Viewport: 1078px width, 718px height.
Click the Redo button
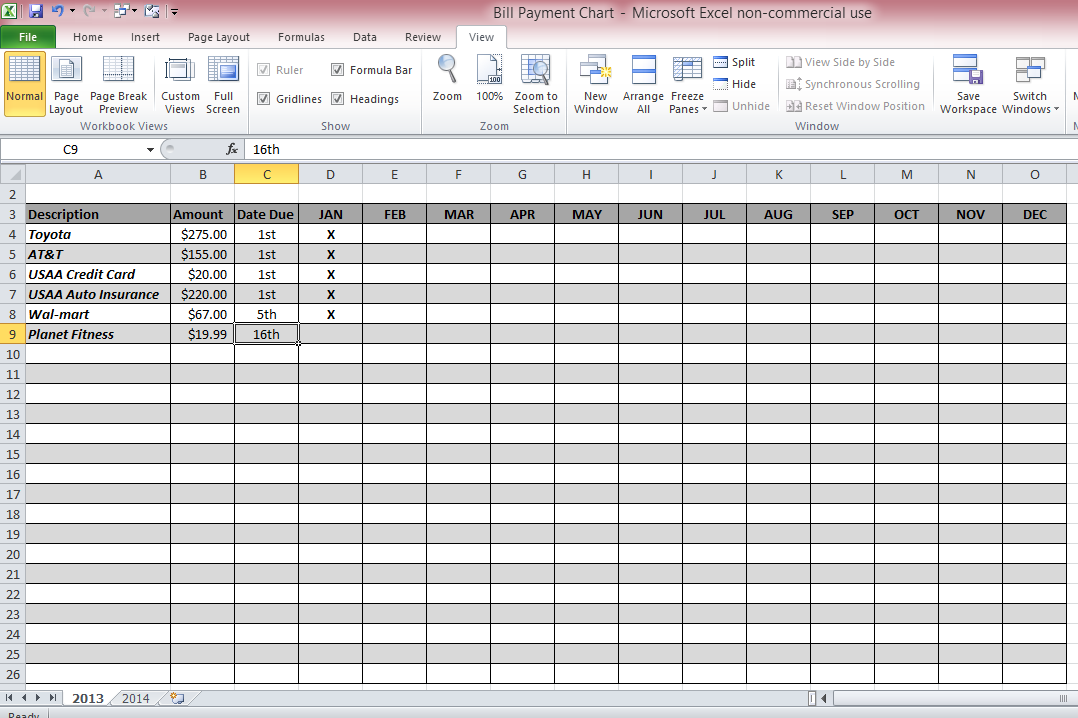[x=89, y=11]
